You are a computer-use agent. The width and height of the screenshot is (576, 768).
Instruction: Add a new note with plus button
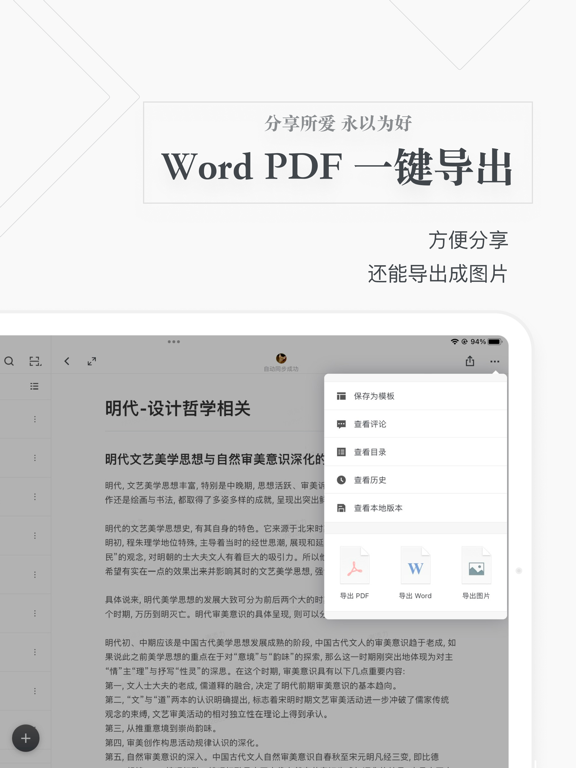[25, 738]
